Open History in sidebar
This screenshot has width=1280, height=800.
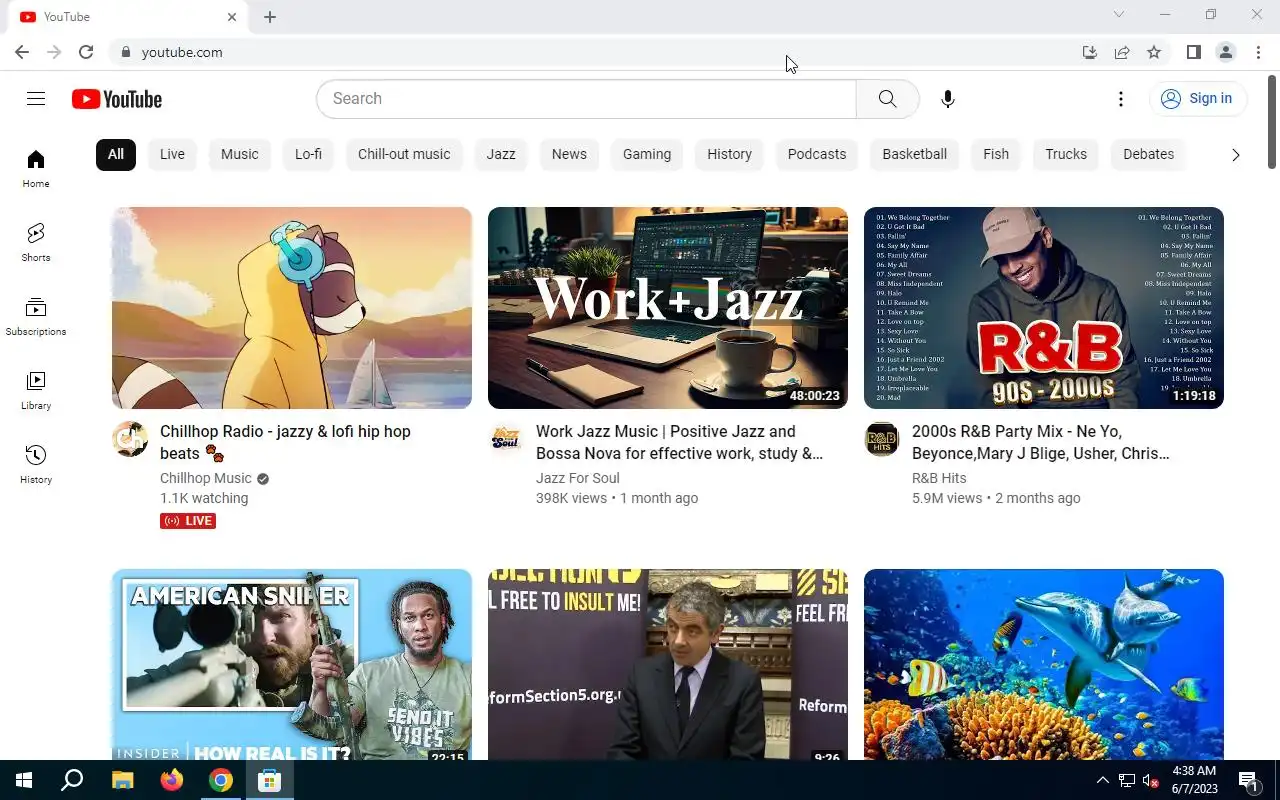pos(36,465)
